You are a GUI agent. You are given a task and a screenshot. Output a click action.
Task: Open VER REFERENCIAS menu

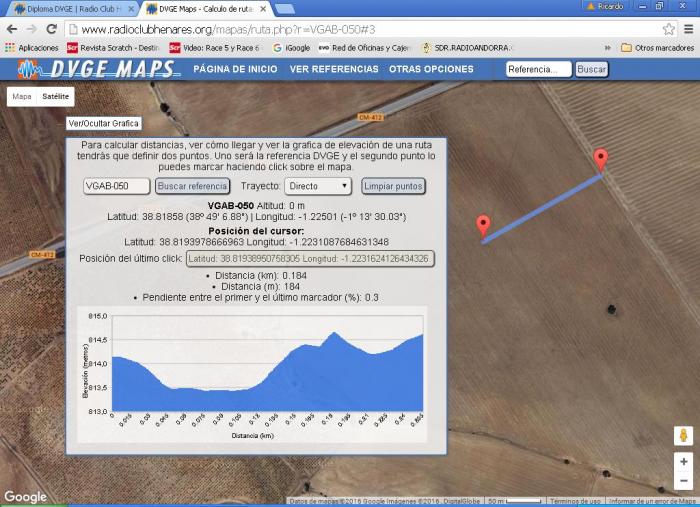point(334,69)
